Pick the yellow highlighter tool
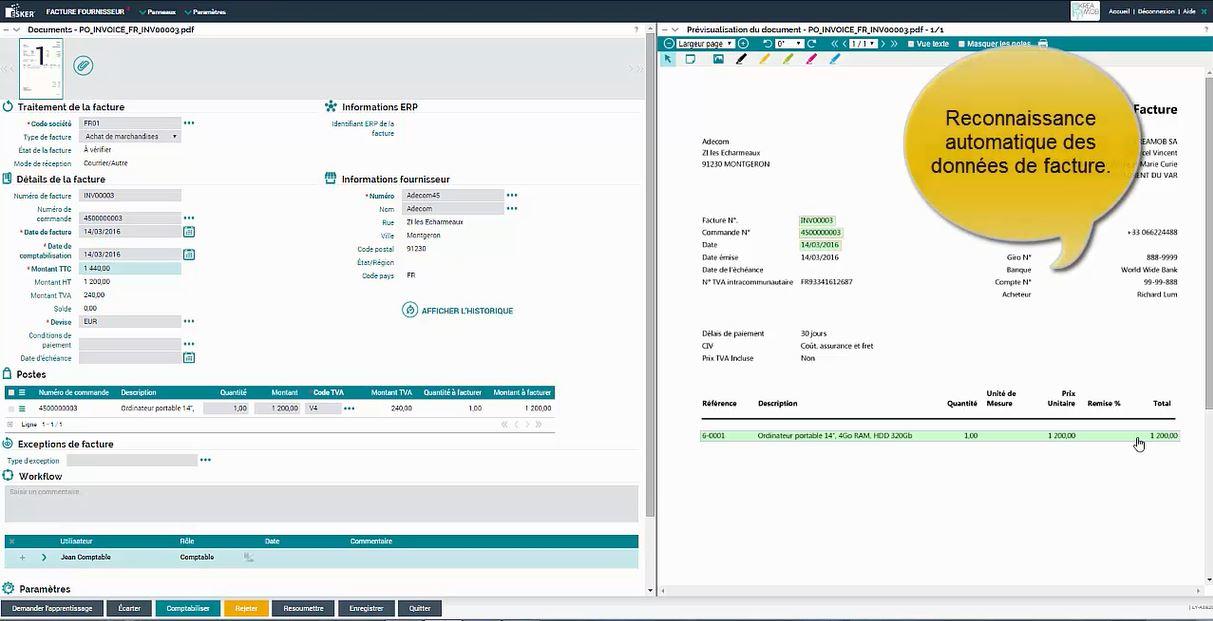The image size is (1213, 621). (765, 59)
